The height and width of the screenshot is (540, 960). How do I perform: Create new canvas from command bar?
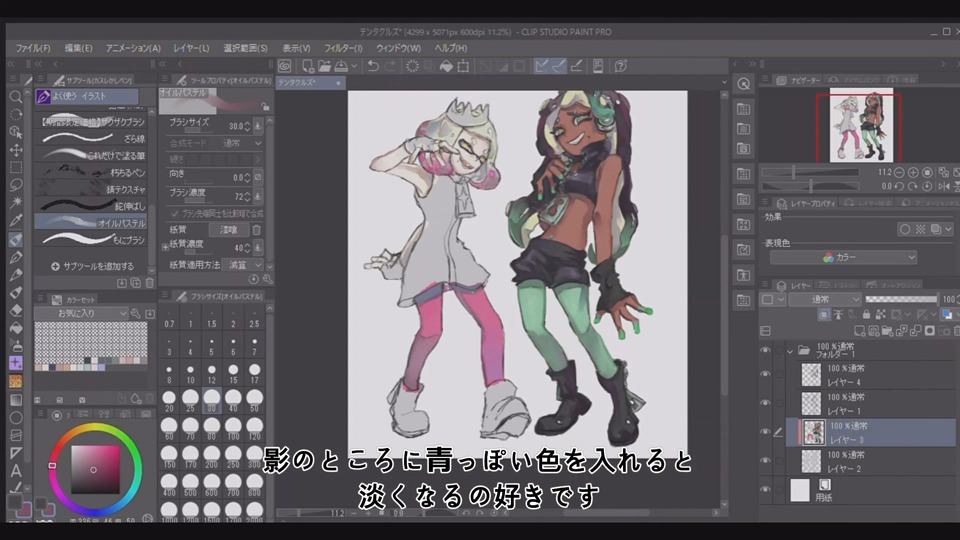pyautogui.click(x=307, y=66)
